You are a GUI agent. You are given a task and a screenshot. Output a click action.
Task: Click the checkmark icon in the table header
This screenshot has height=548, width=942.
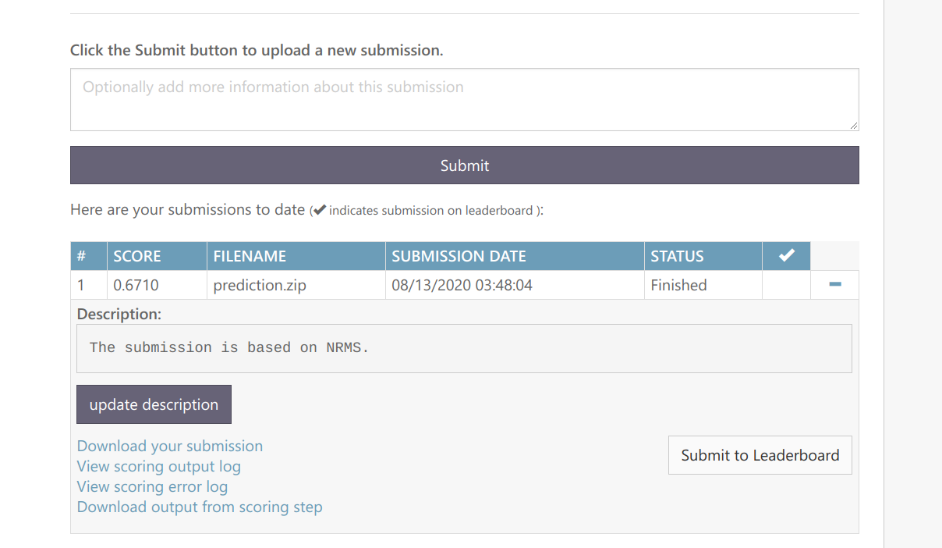(x=787, y=256)
